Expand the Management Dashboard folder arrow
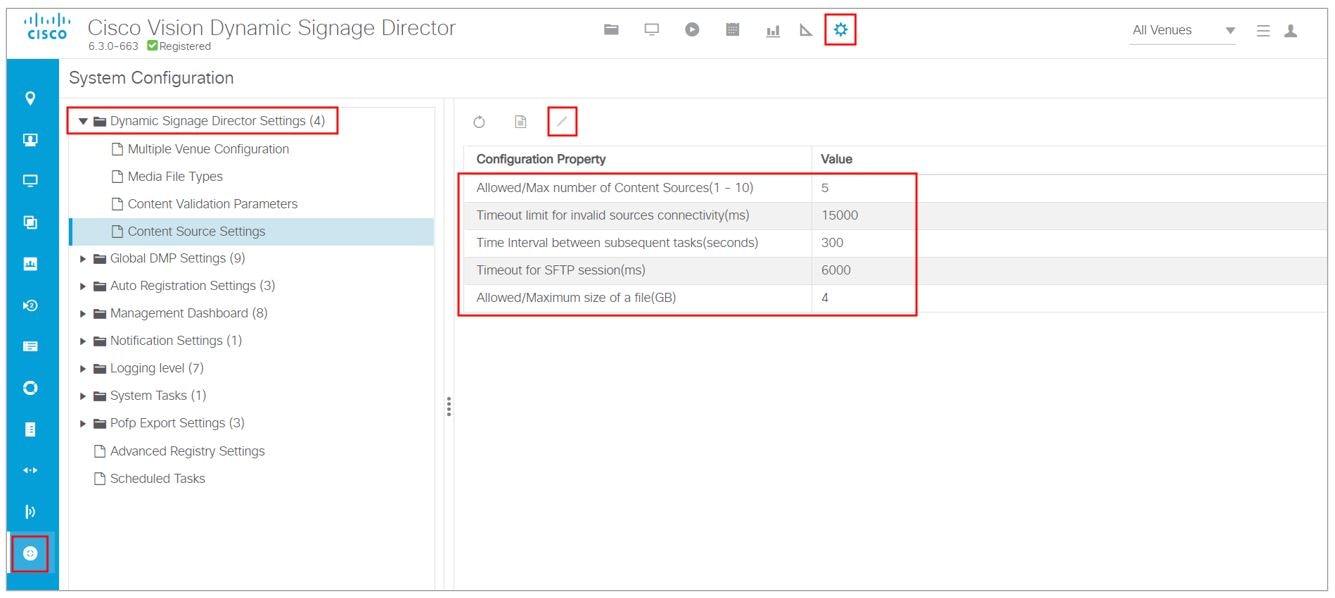Image resolution: width=1335 pixels, height=598 pixels. [84, 313]
